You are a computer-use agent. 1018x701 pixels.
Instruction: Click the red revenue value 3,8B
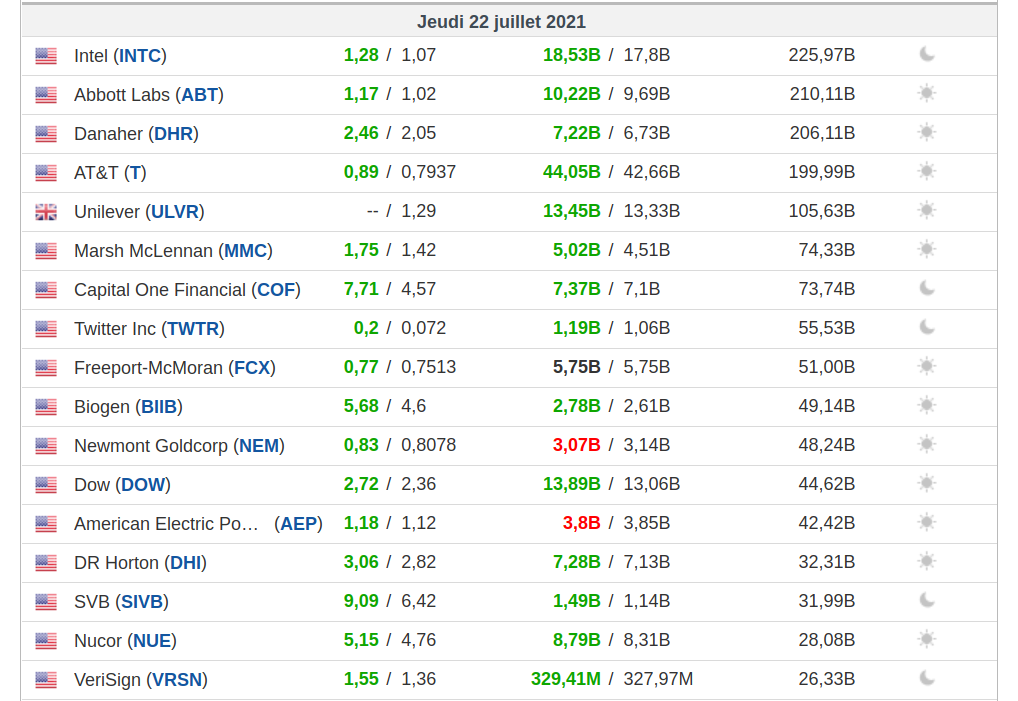582,523
